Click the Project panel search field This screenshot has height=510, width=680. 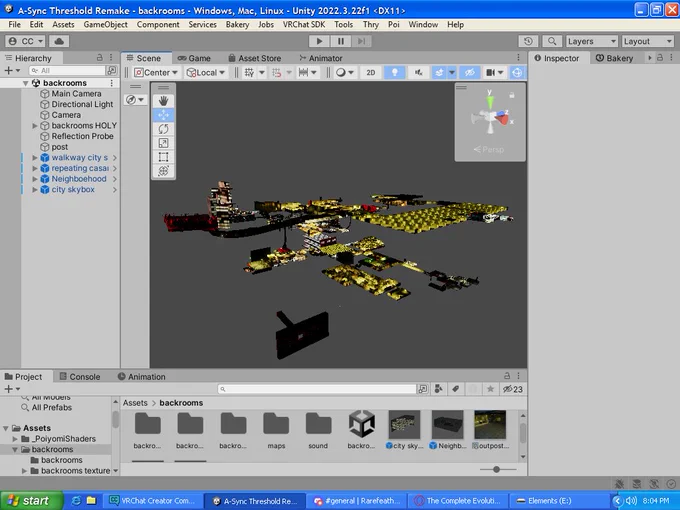coord(317,389)
